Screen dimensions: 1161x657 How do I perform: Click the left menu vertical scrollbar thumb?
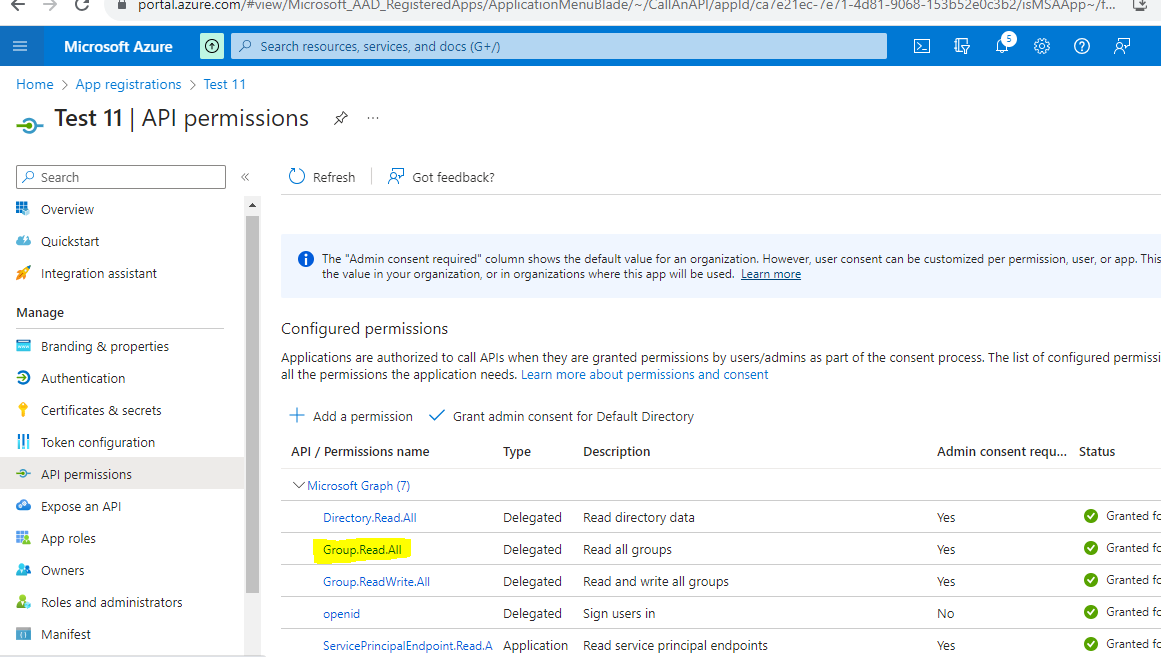pos(252,404)
